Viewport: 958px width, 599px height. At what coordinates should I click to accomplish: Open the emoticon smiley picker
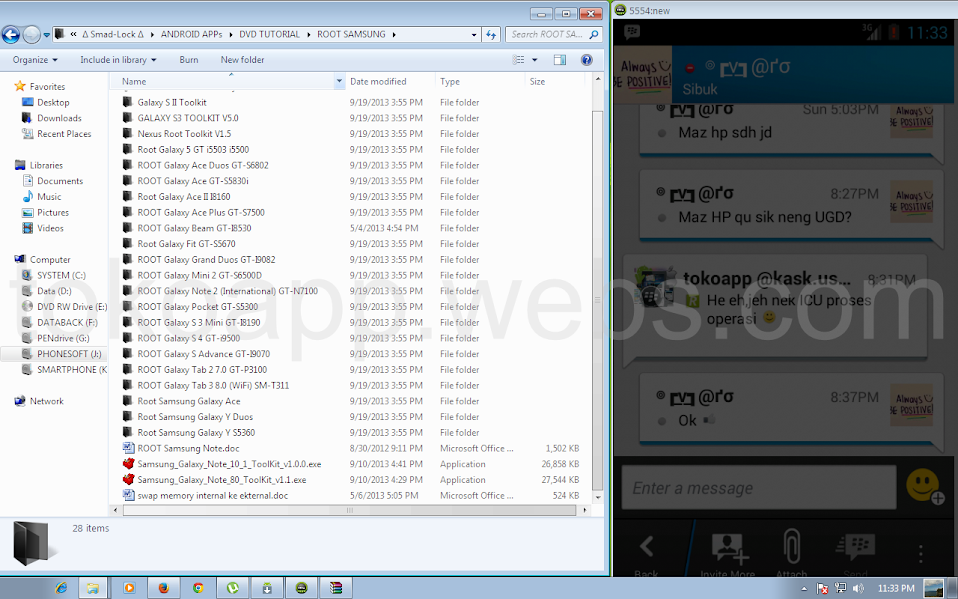click(x=924, y=487)
